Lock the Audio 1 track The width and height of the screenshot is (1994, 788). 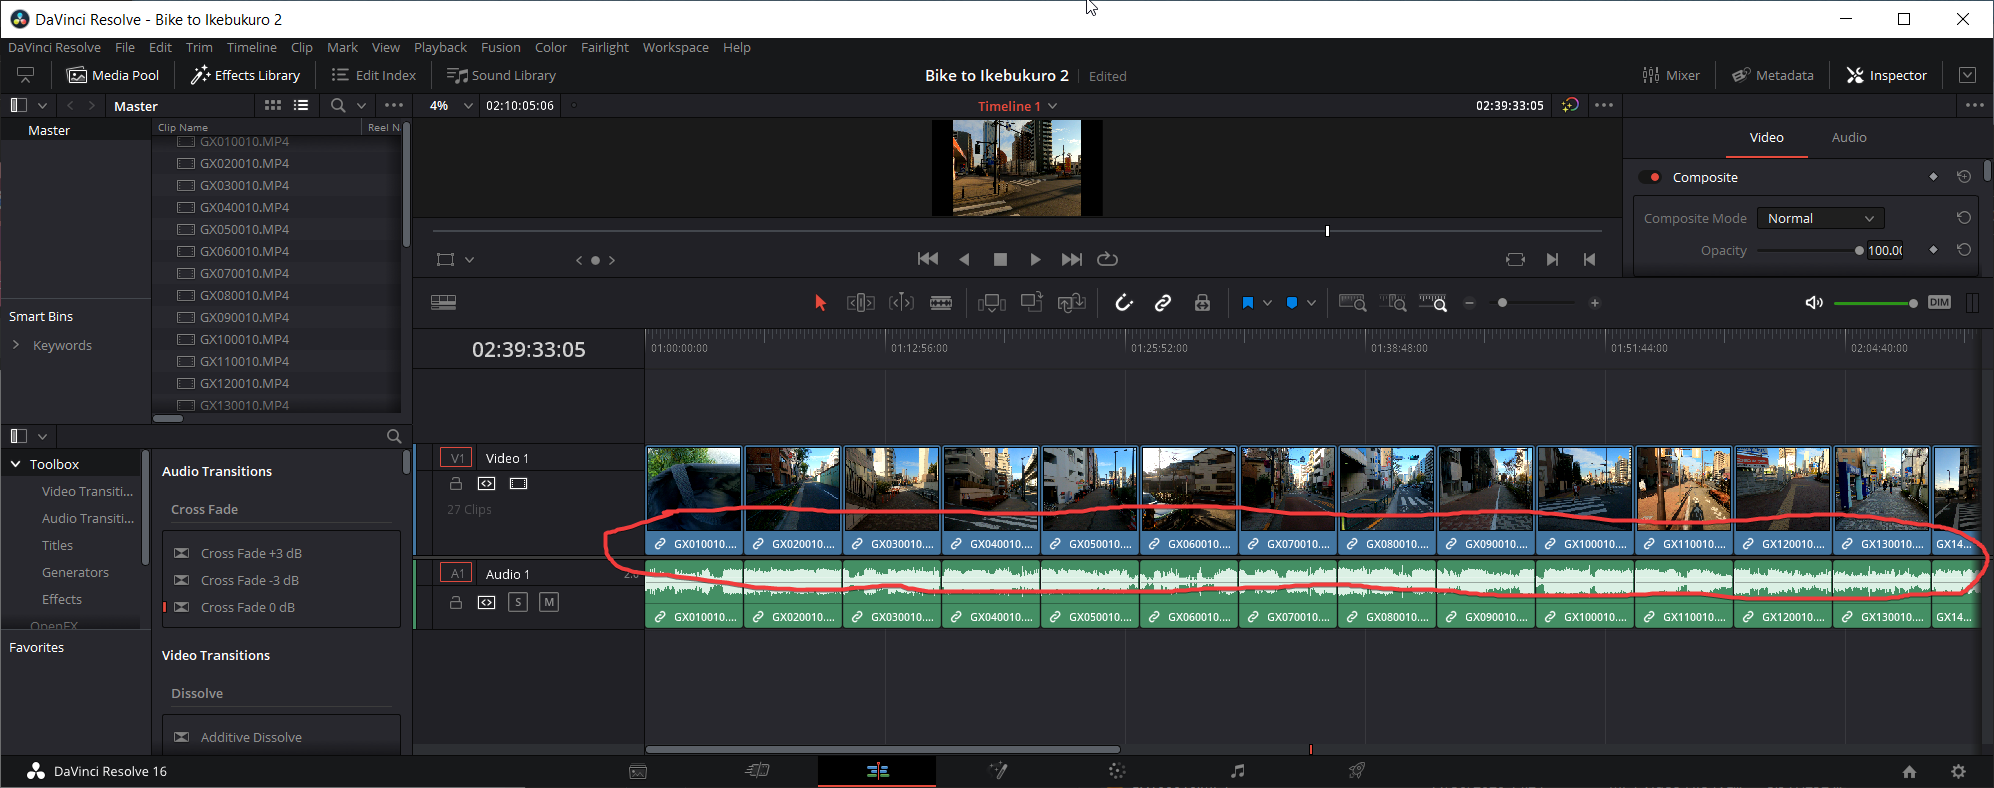[456, 602]
